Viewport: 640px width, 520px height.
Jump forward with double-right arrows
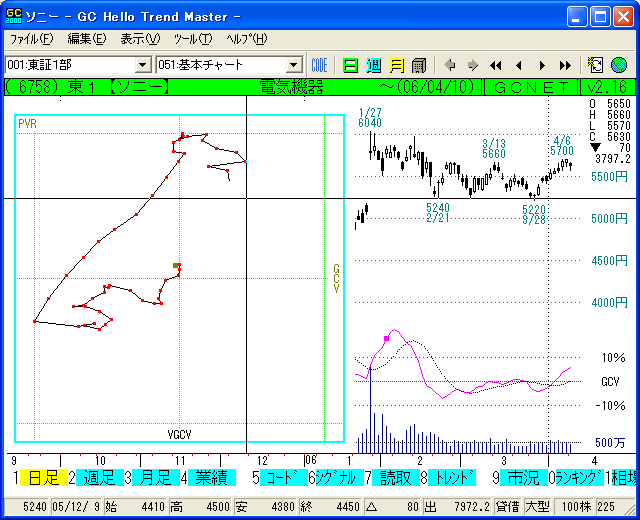(565, 65)
